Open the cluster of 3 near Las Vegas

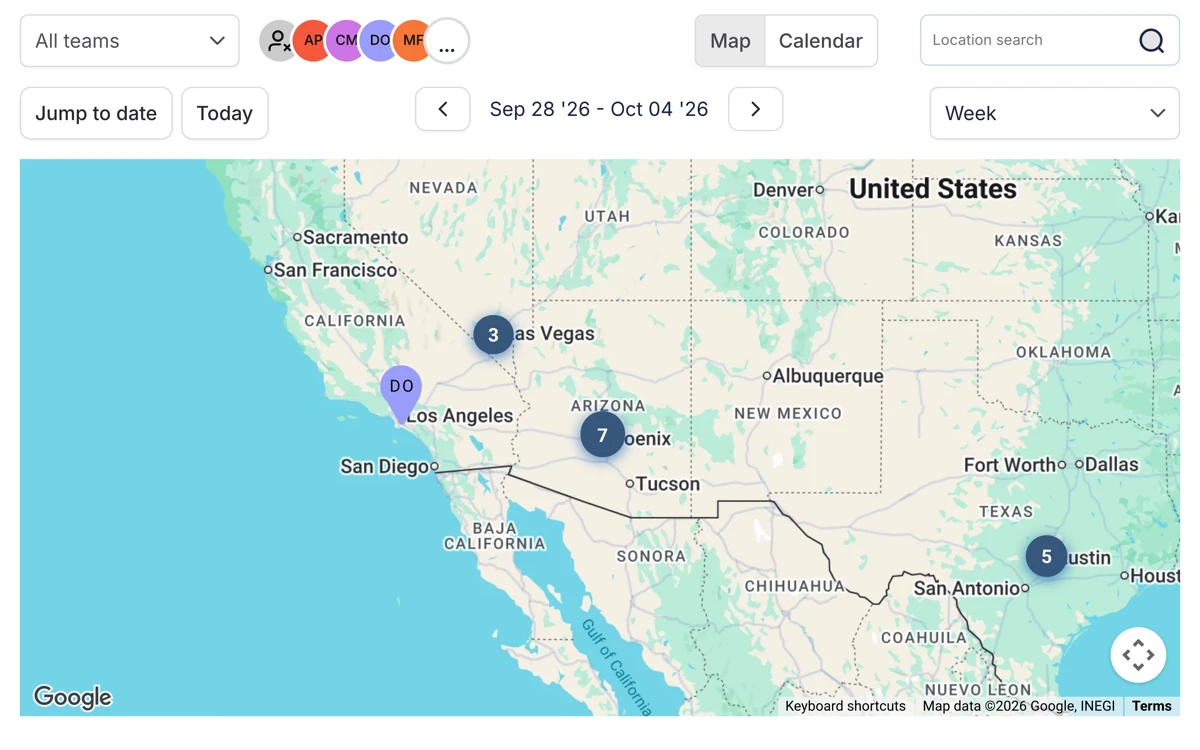click(x=493, y=335)
